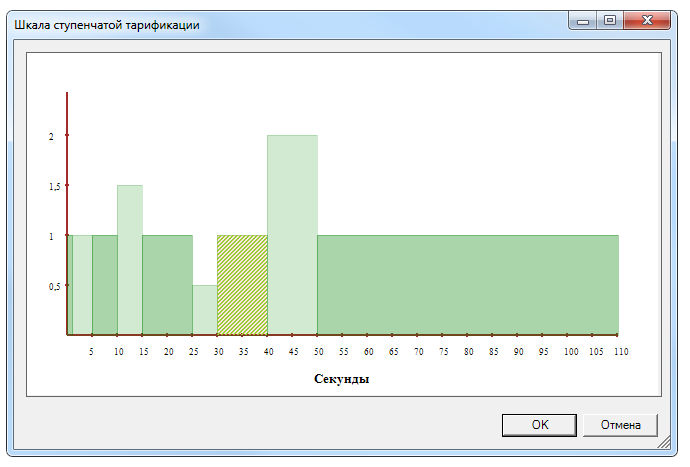Select the long bar from 50 to 110 seconds
This screenshot has width=690, height=467.
pyautogui.click(x=468, y=285)
